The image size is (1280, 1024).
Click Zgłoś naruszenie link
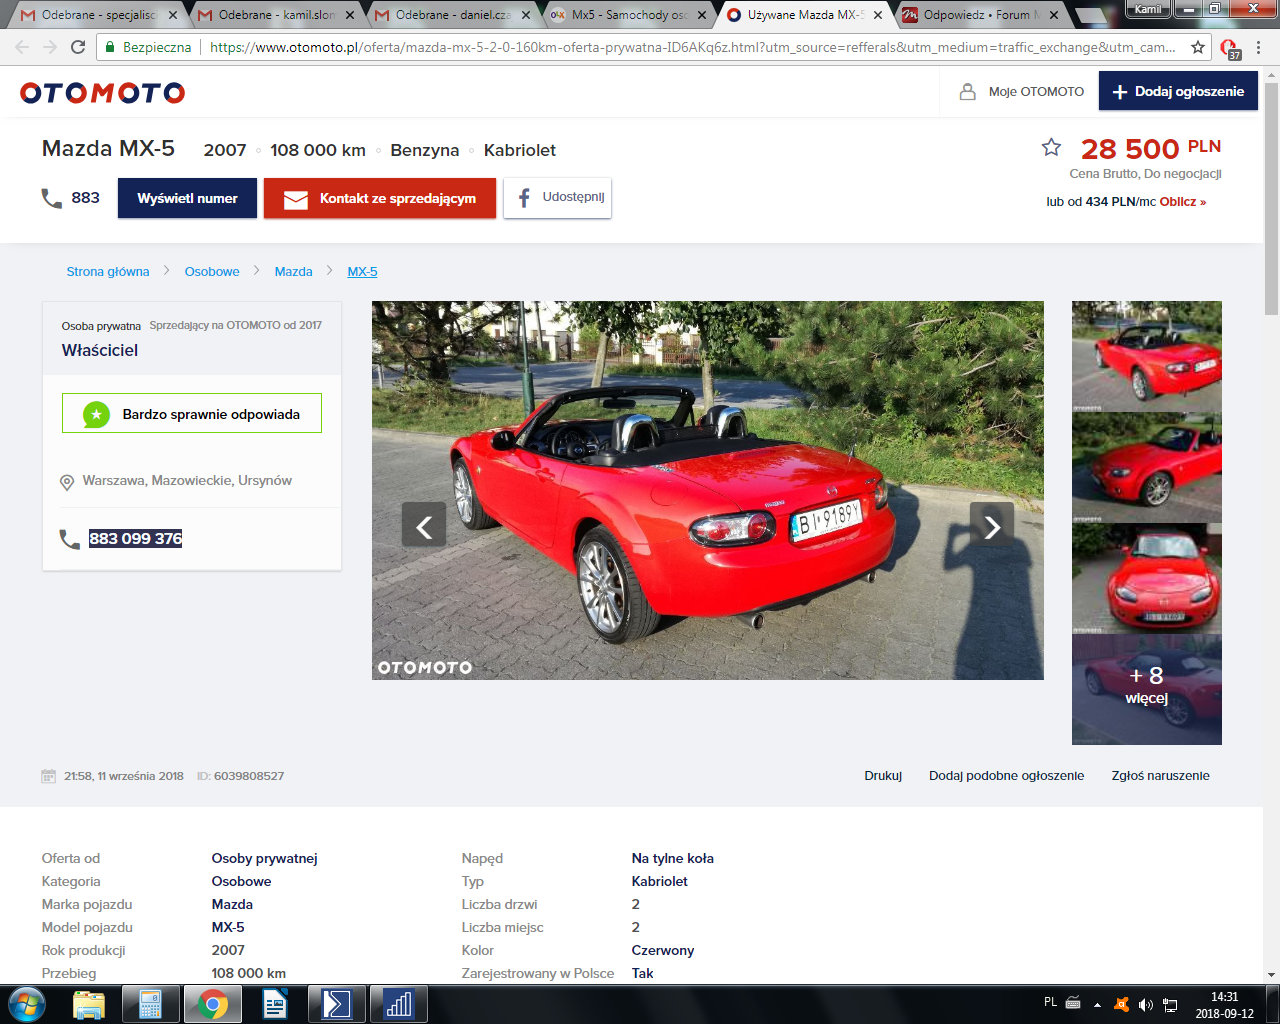1160,776
